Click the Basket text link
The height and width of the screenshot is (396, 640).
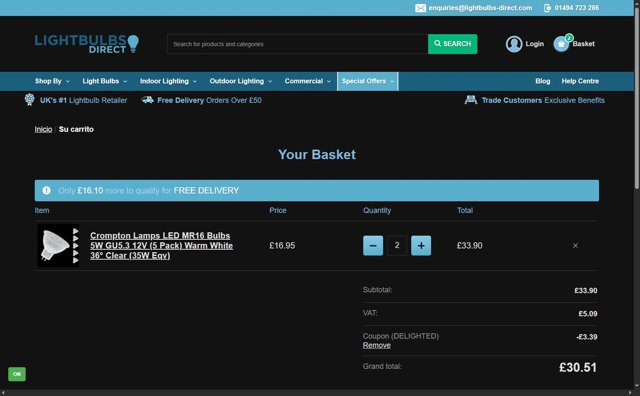583,44
